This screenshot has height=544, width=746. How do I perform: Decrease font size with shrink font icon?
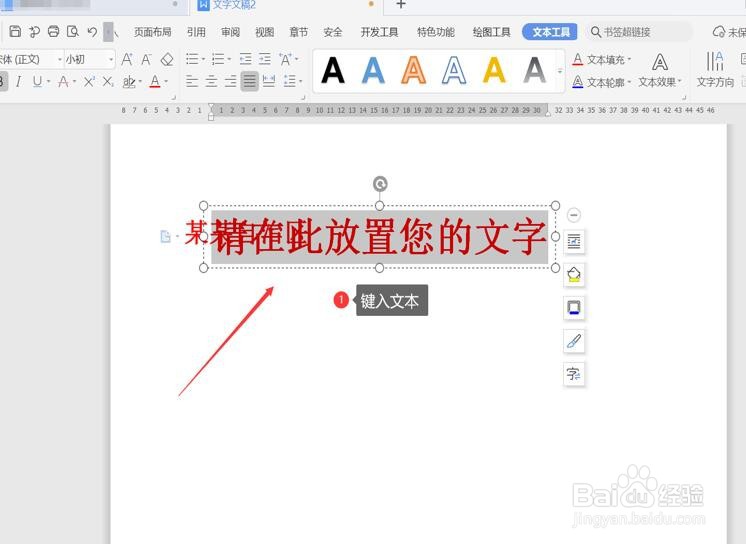[146, 59]
